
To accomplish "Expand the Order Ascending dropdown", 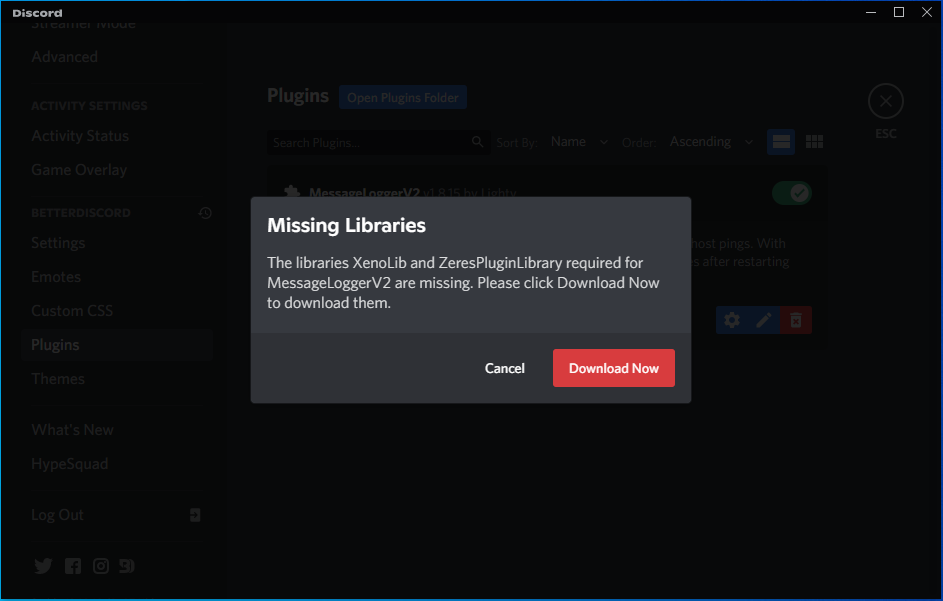I will (711, 142).
